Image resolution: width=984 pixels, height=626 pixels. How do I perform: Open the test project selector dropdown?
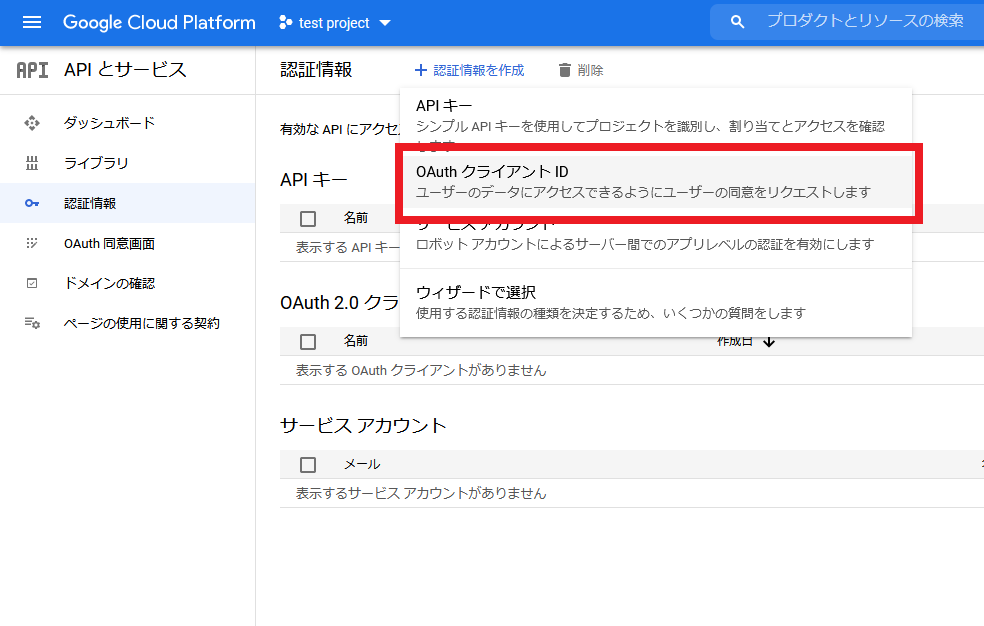coord(335,23)
